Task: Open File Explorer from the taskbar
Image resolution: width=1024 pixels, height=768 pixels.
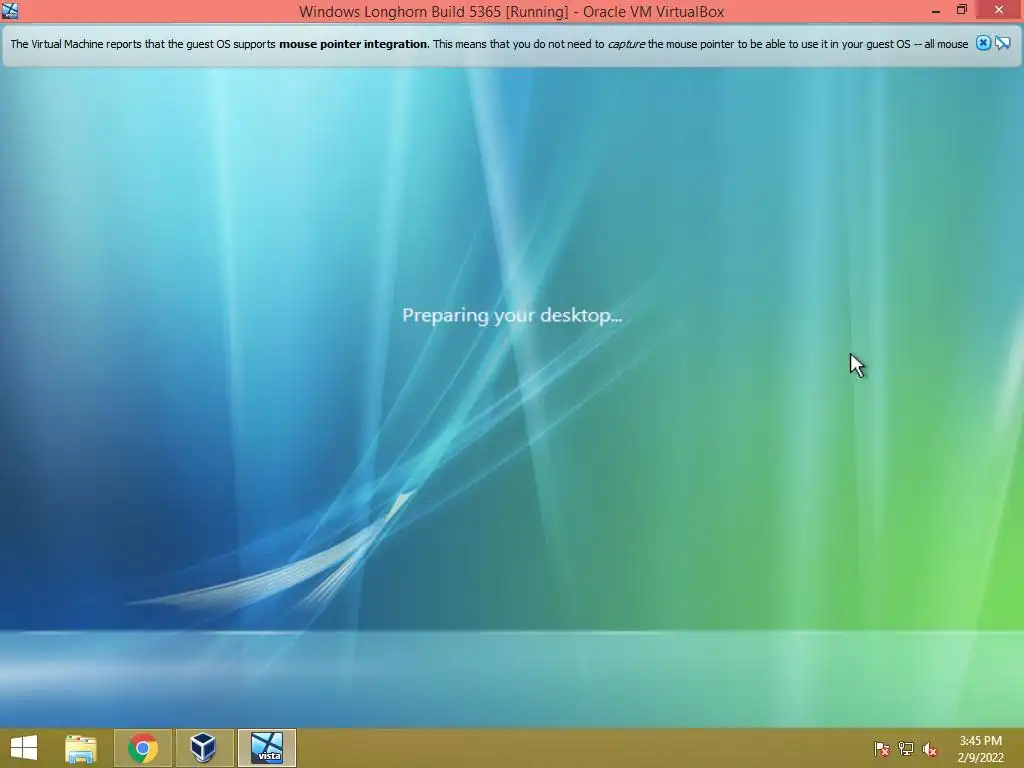Action: (x=81, y=748)
